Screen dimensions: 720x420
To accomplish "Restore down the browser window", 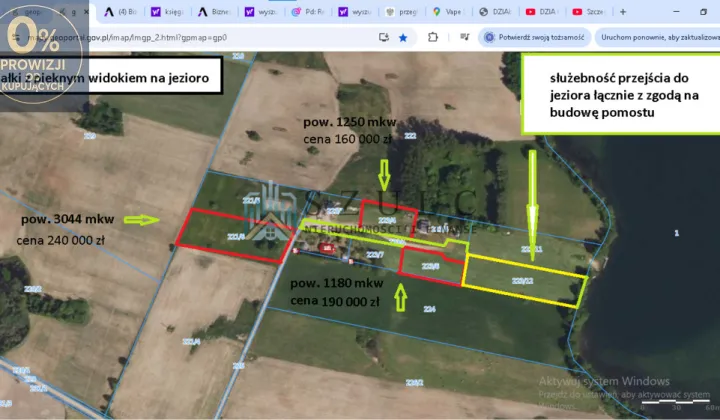I will coord(703,12).
